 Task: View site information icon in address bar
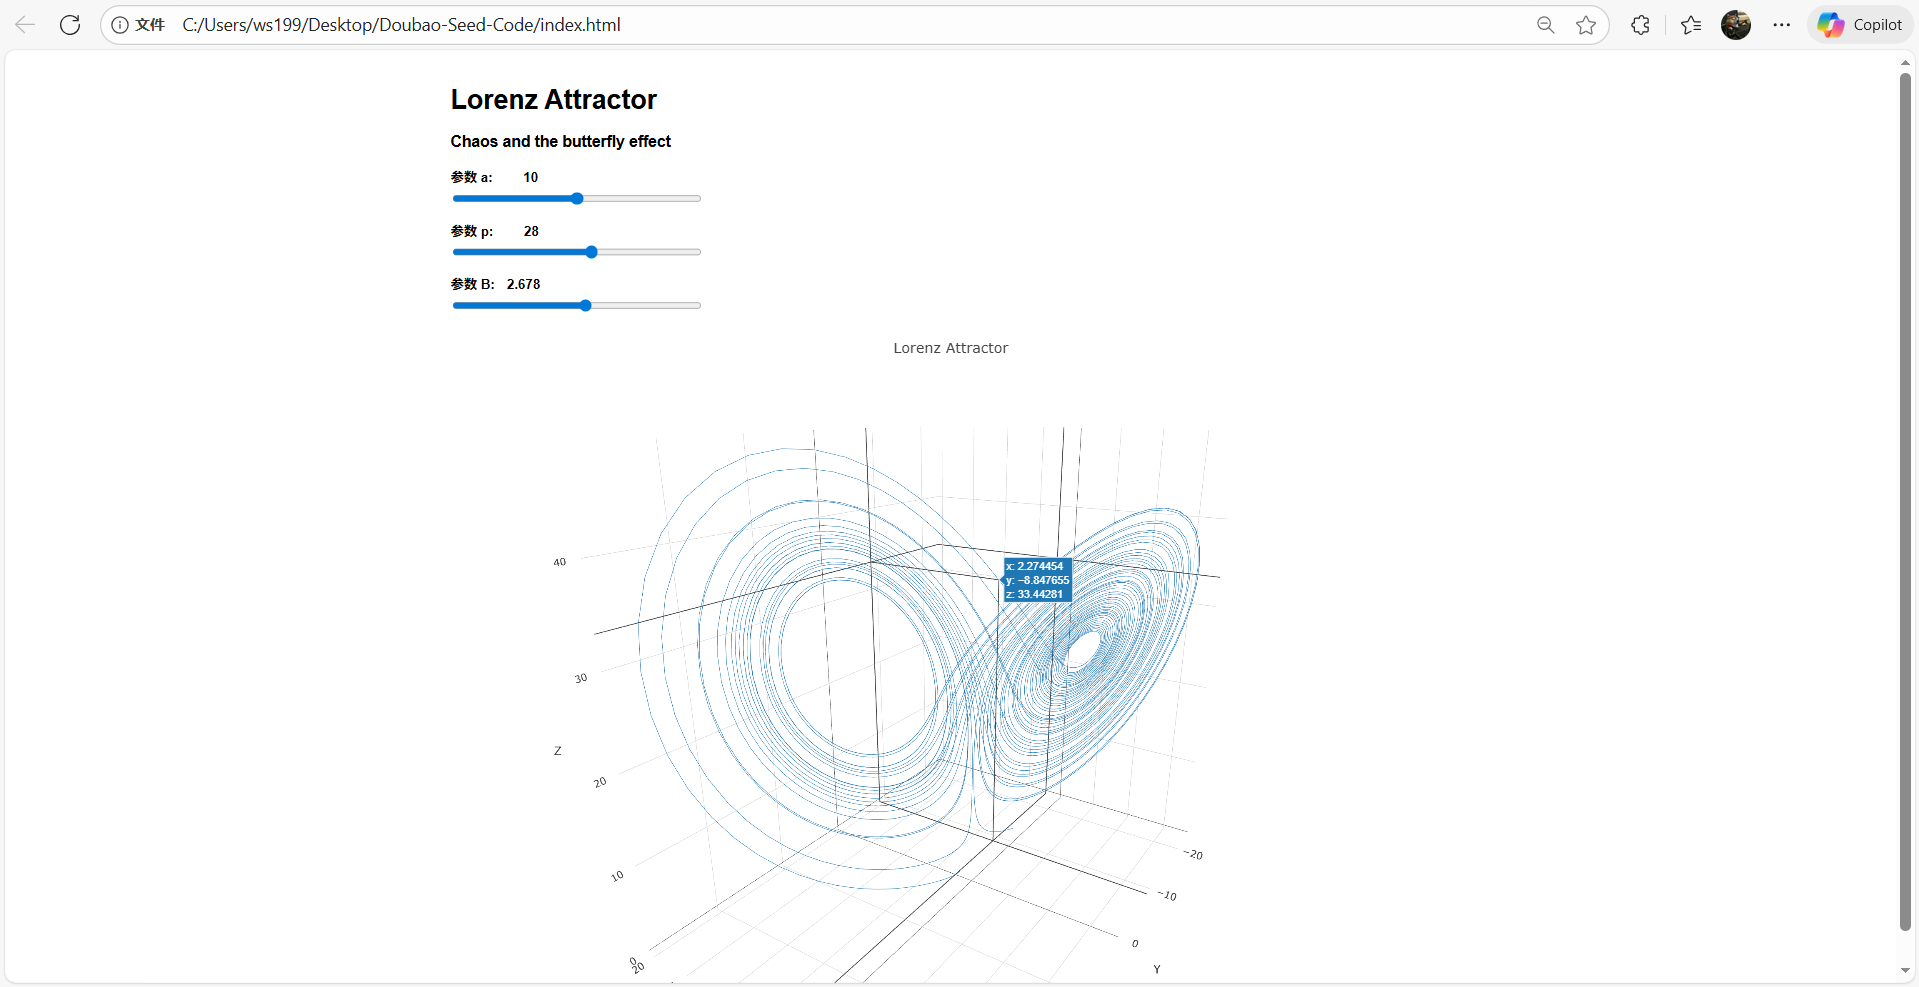click(120, 25)
